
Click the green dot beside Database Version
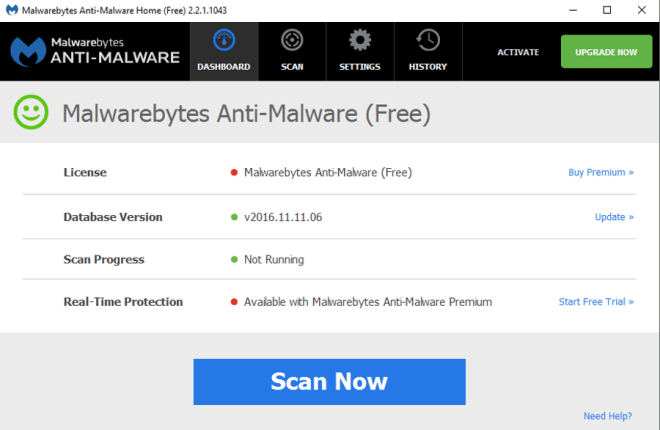[234, 217]
